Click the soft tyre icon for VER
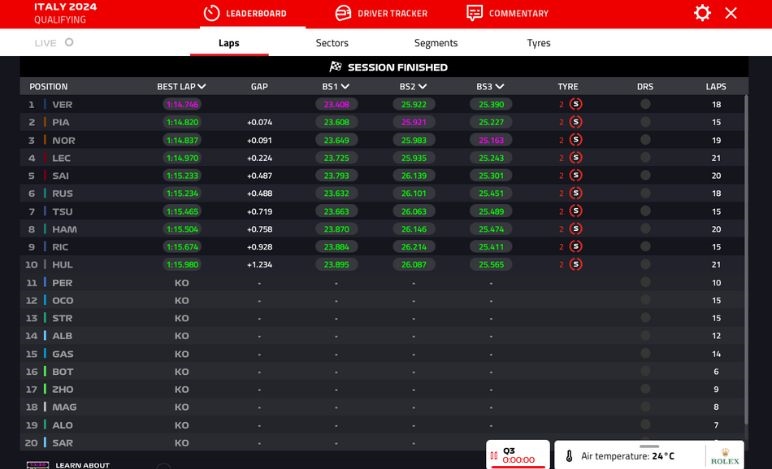This screenshot has width=772, height=469. coord(576,104)
